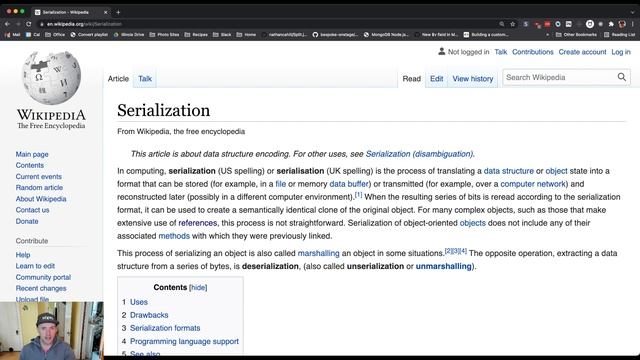
Task: Click the Wikipedia globe logo
Action: click(x=51, y=78)
